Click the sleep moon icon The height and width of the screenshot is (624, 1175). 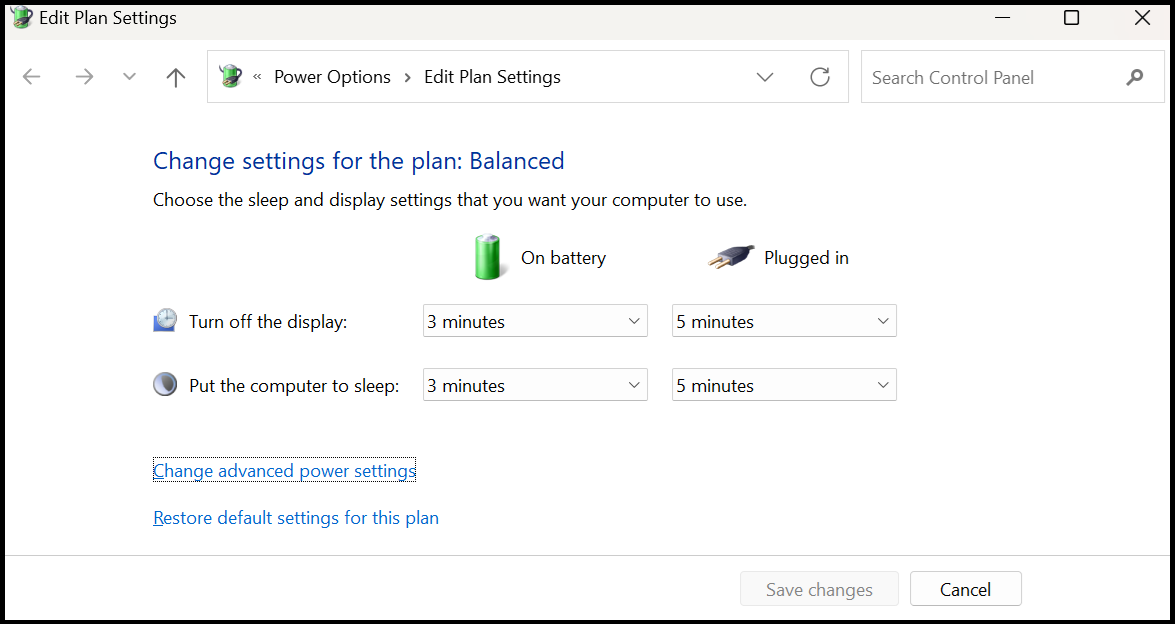pos(164,385)
